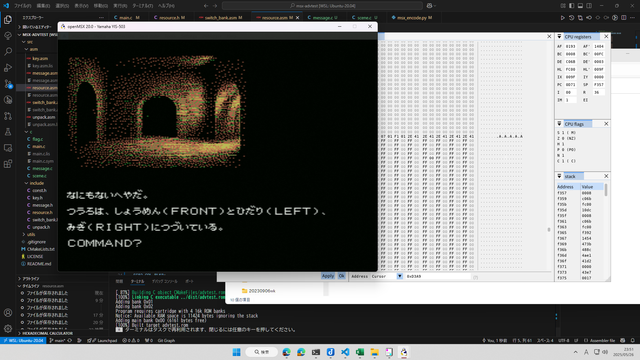Toggle the primary sidebar layout button
Viewport: 640px width, 360px height.
(x=571, y=6)
